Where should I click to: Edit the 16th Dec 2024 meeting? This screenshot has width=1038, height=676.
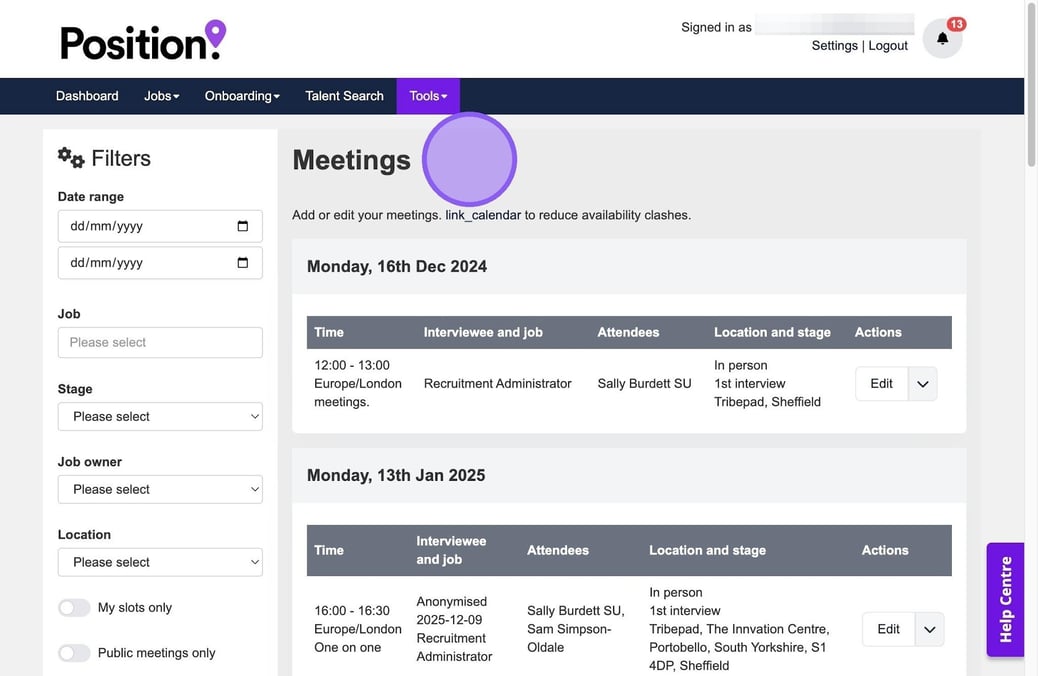[881, 384]
